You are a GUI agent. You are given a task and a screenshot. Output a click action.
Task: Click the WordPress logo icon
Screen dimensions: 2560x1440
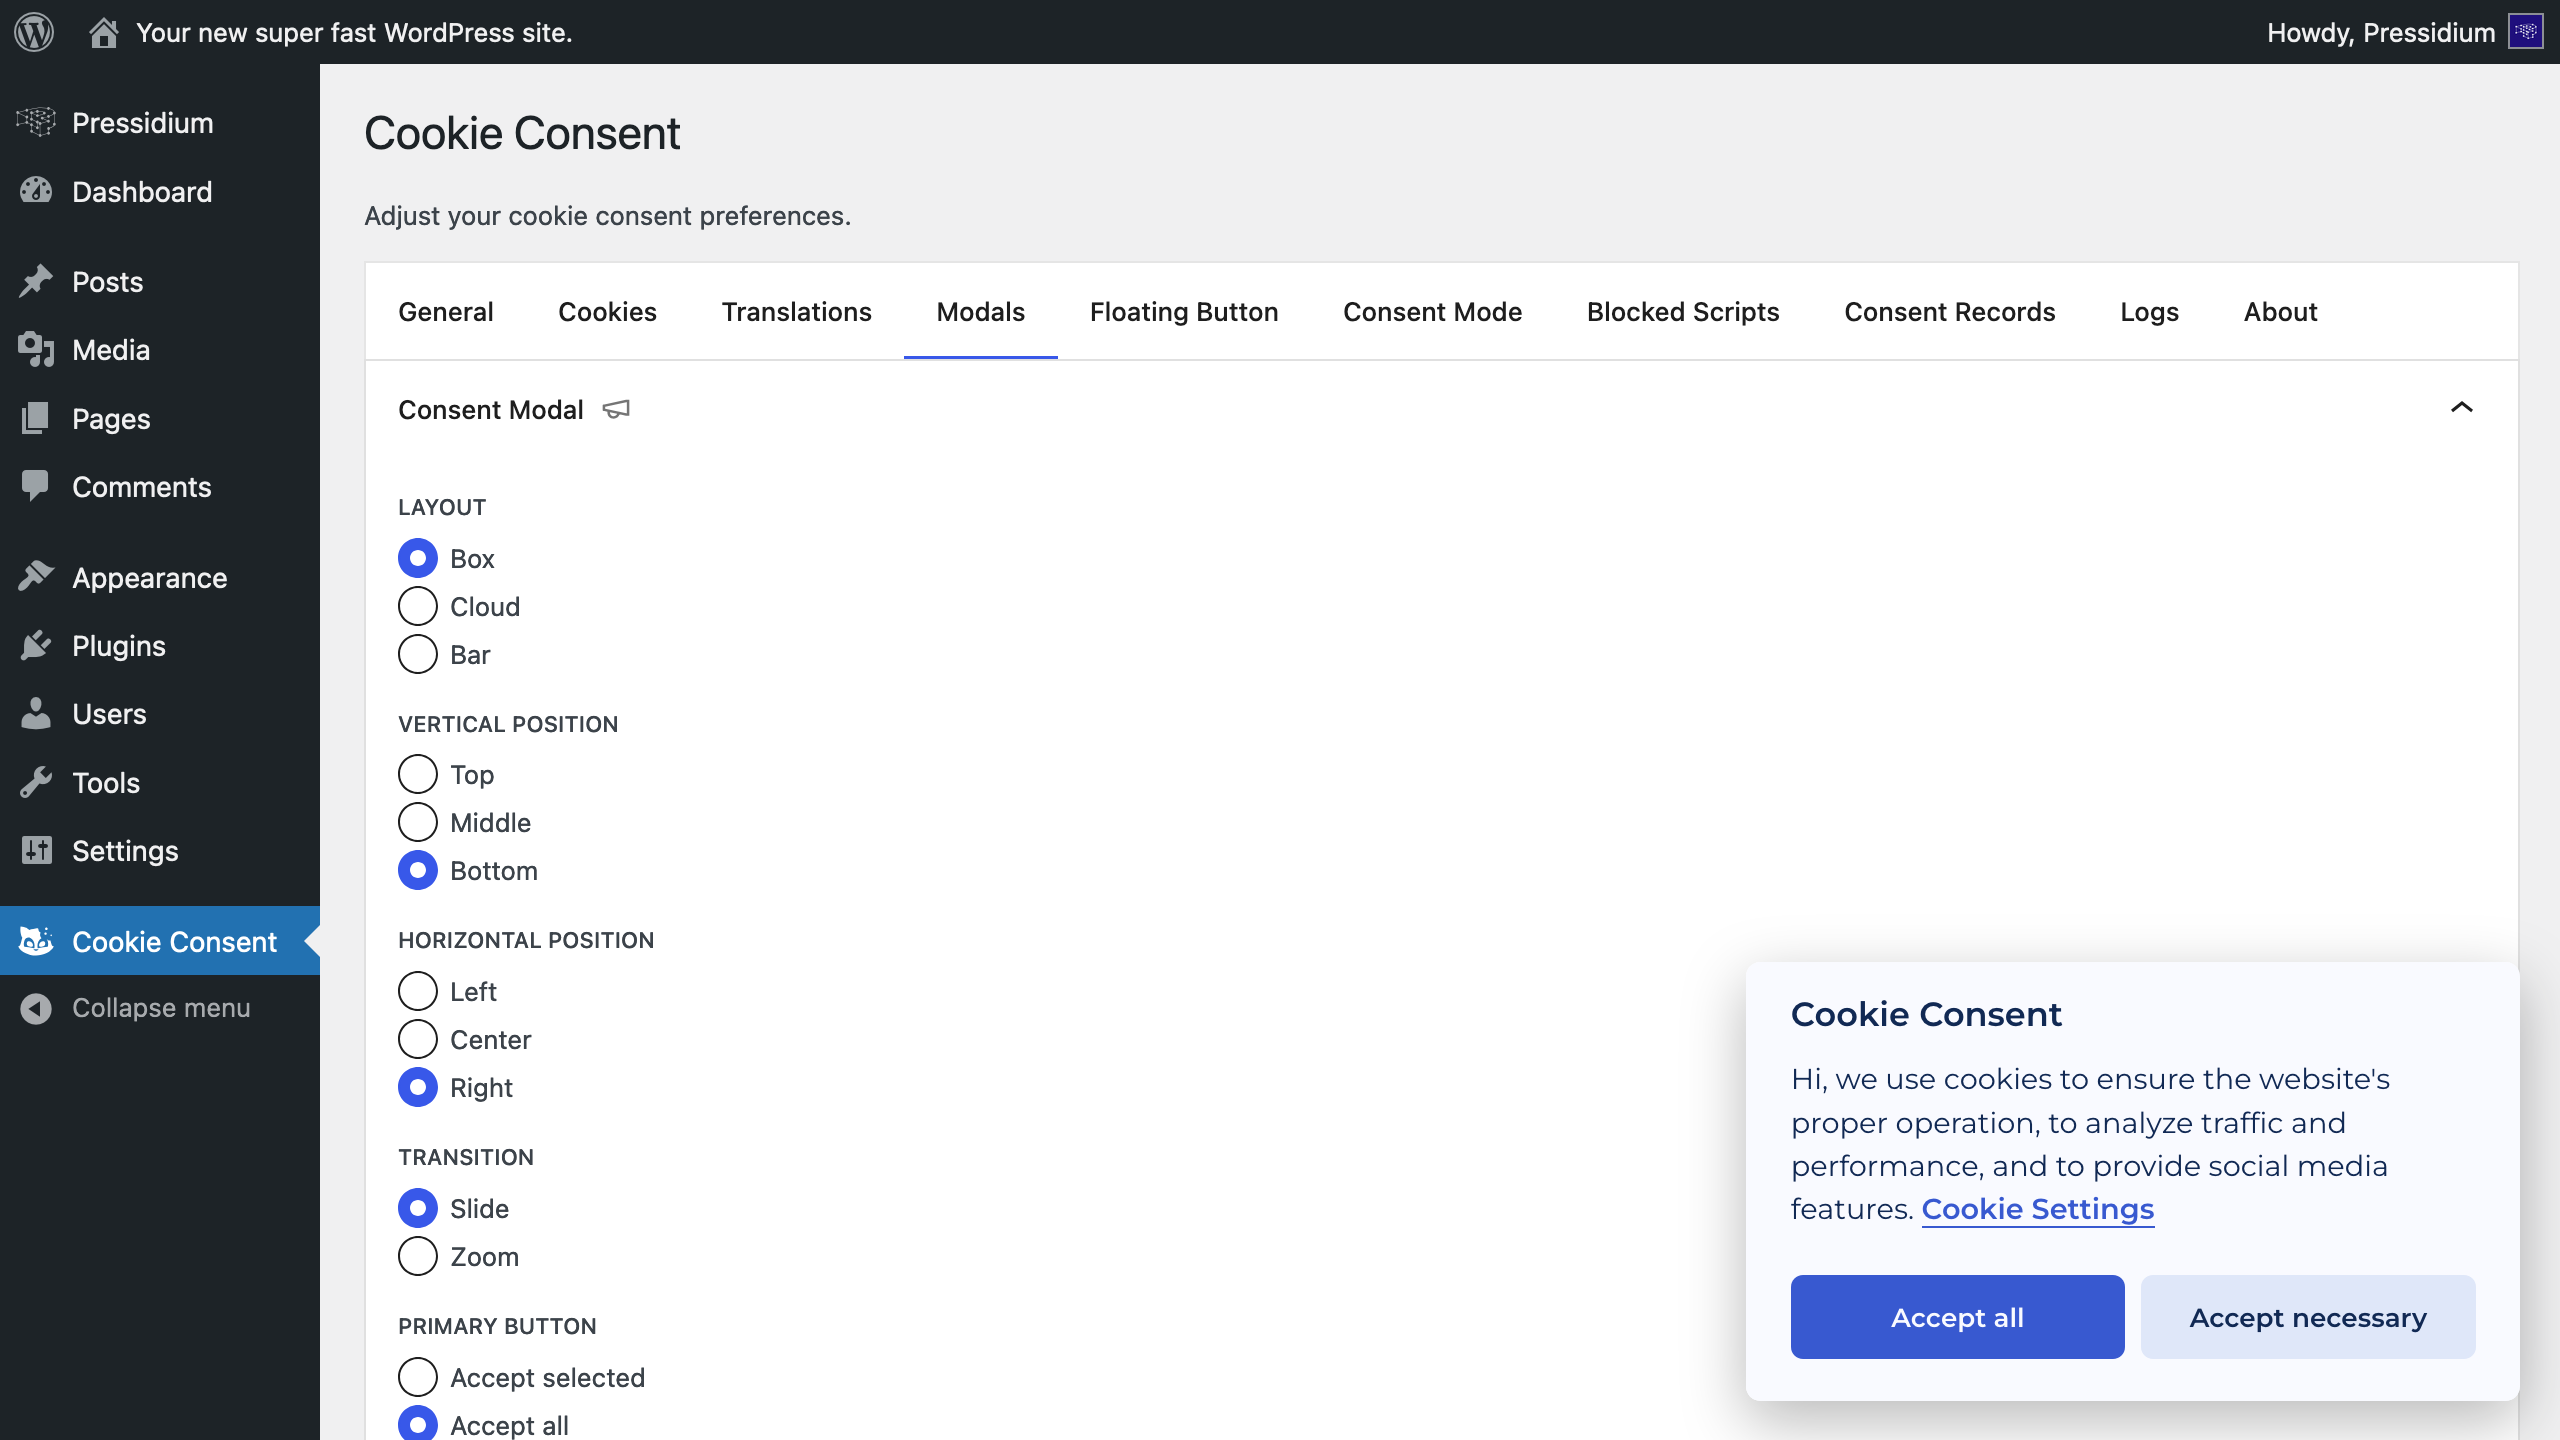point(37,32)
